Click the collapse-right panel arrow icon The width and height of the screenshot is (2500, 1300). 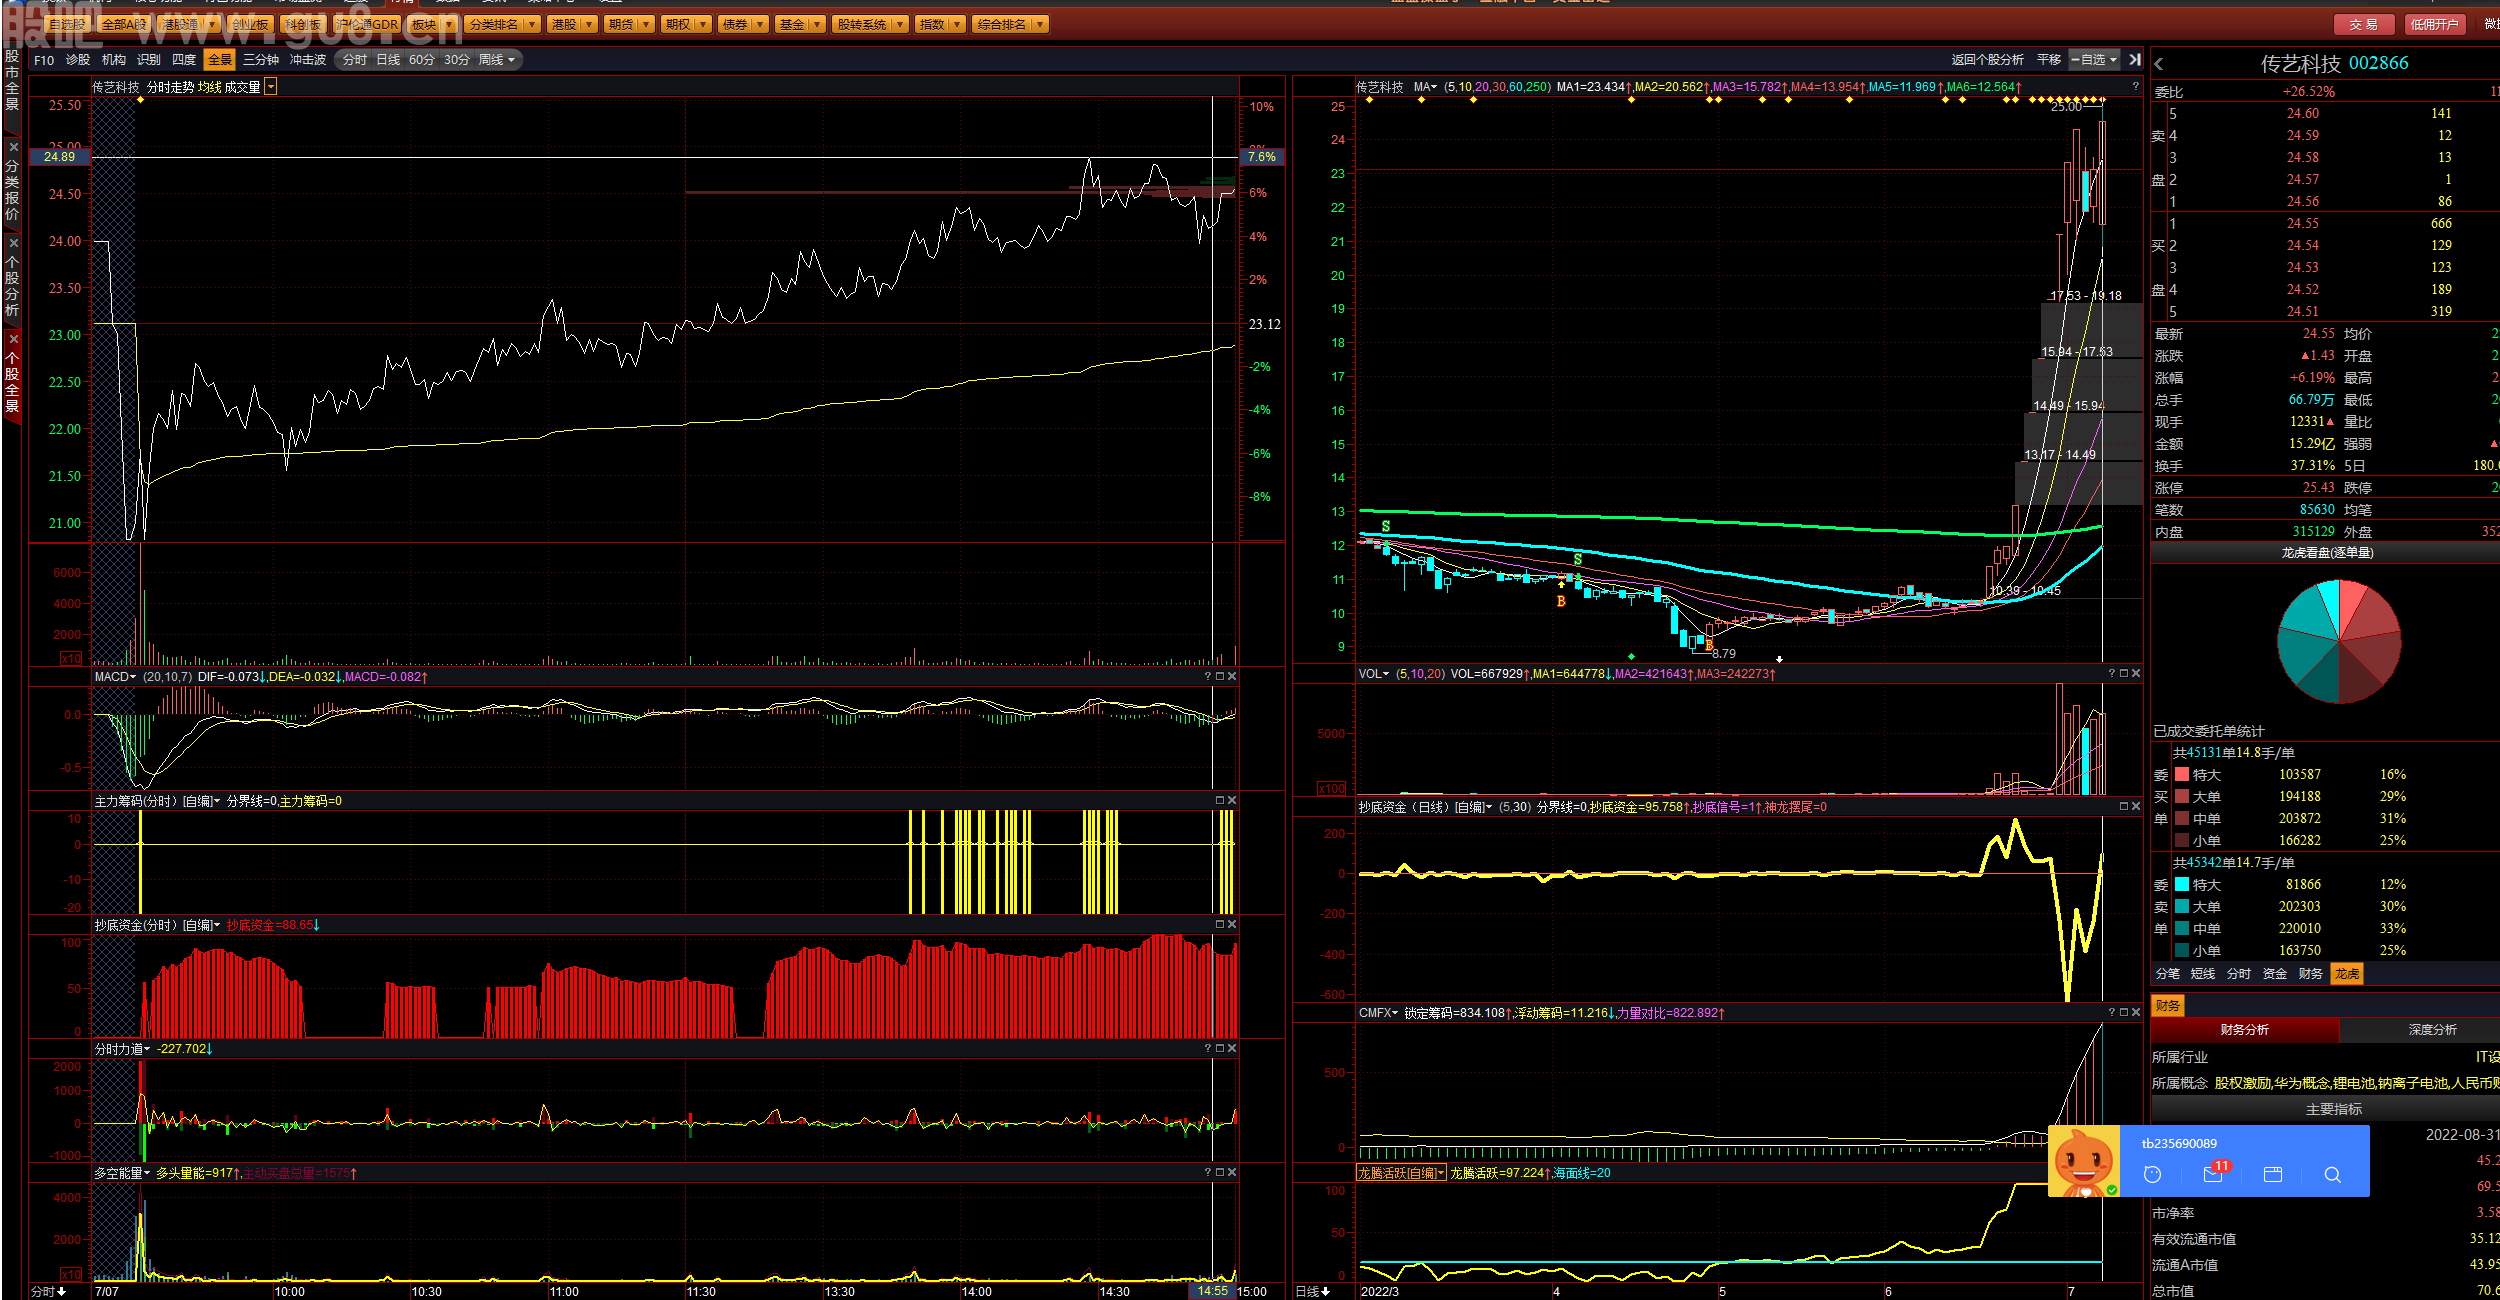coord(2135,60)
